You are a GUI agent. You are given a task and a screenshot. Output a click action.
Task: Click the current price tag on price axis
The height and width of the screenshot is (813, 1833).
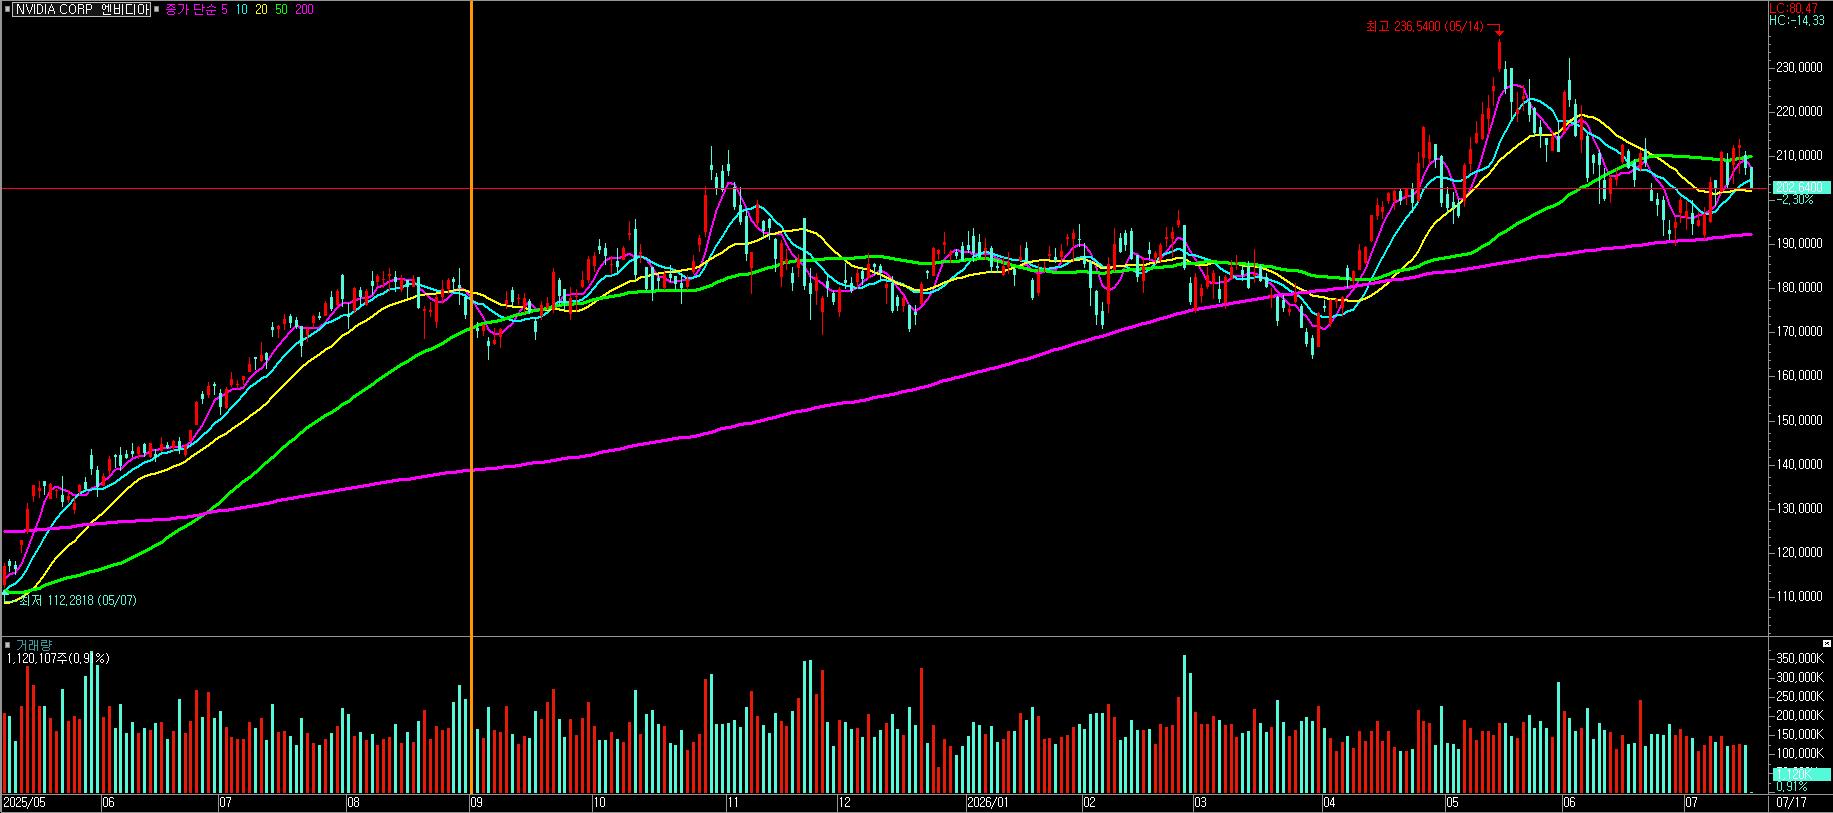(1801, 187)
